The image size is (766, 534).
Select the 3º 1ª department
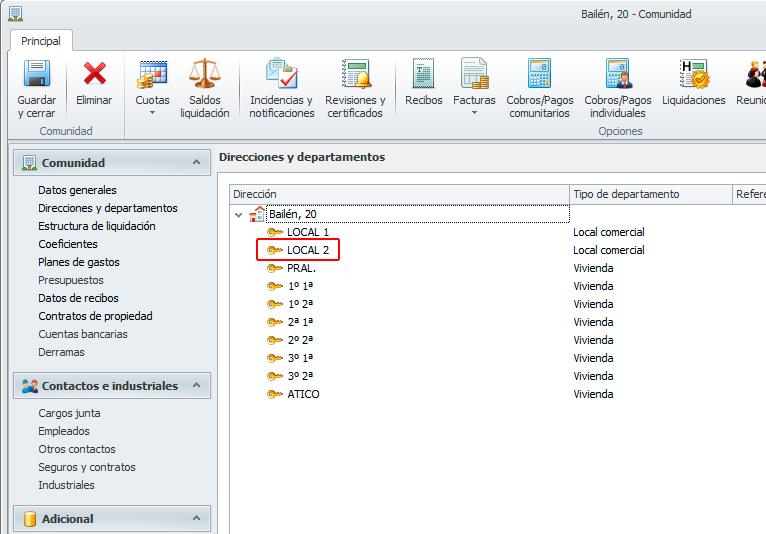tap(300, 358)
